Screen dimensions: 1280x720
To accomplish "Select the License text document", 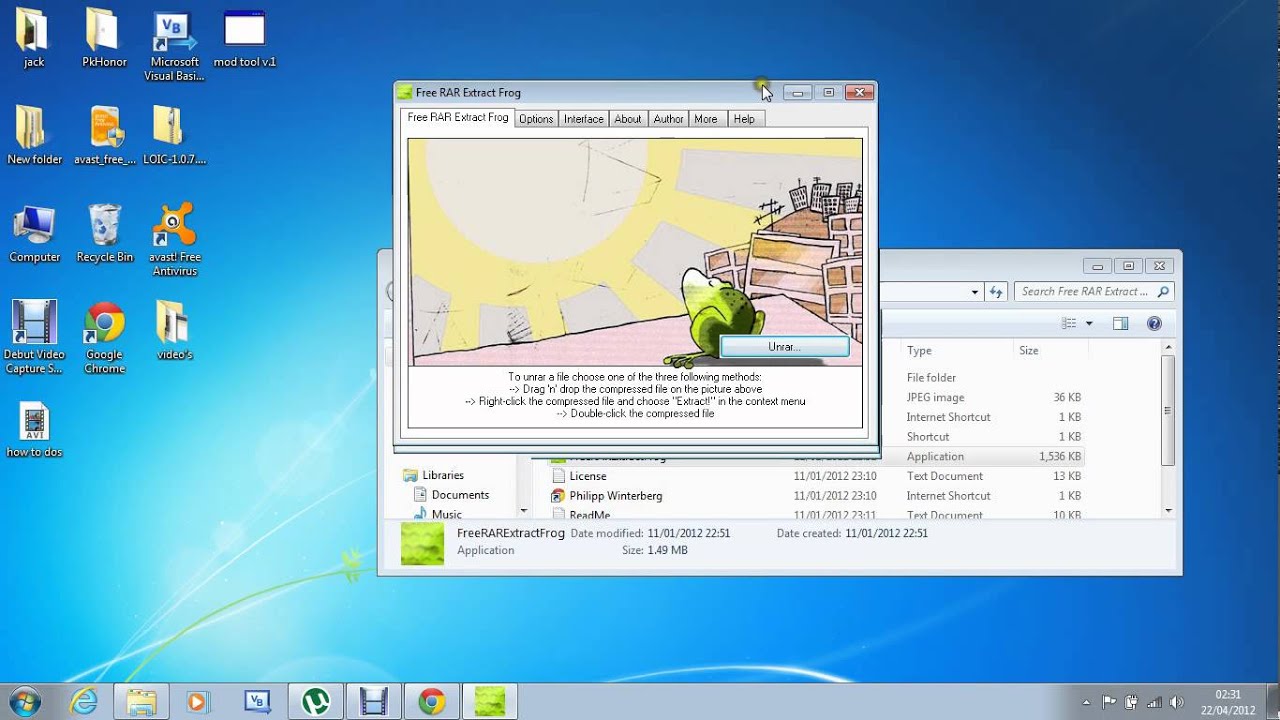I will (588, 476).
